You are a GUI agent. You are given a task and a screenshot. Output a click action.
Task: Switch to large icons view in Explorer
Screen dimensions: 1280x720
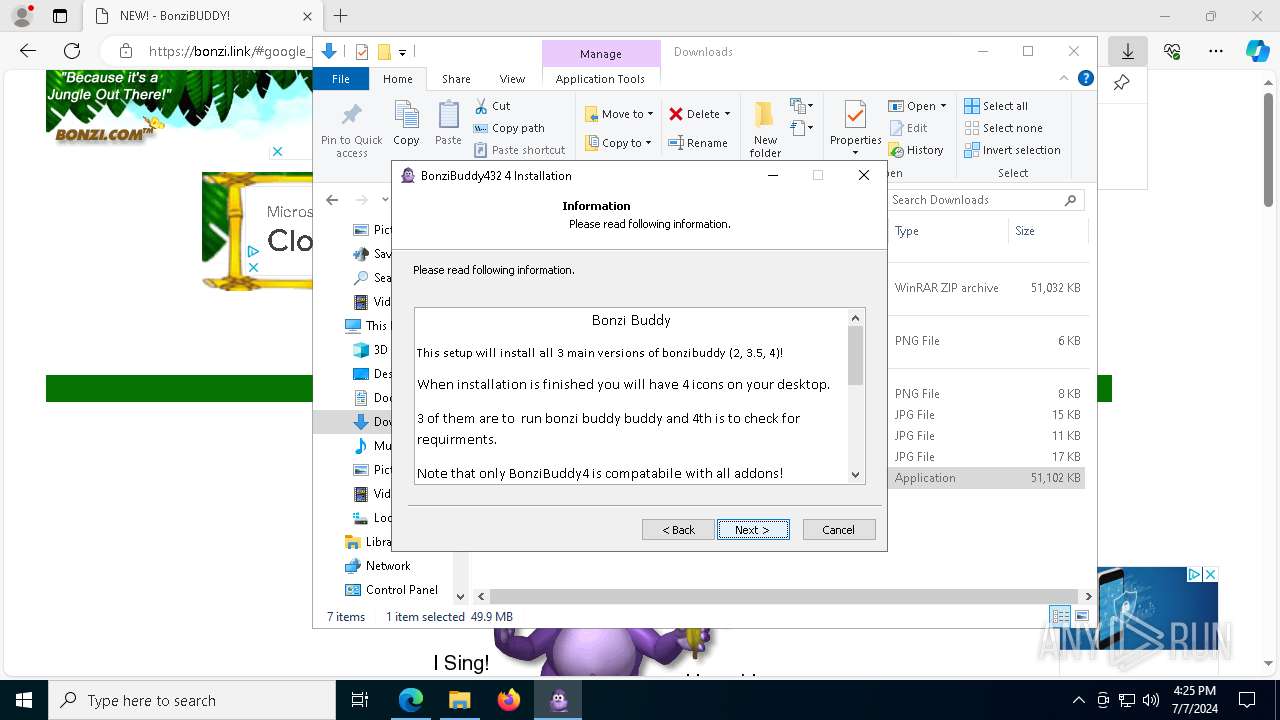tap(1082, 616)
